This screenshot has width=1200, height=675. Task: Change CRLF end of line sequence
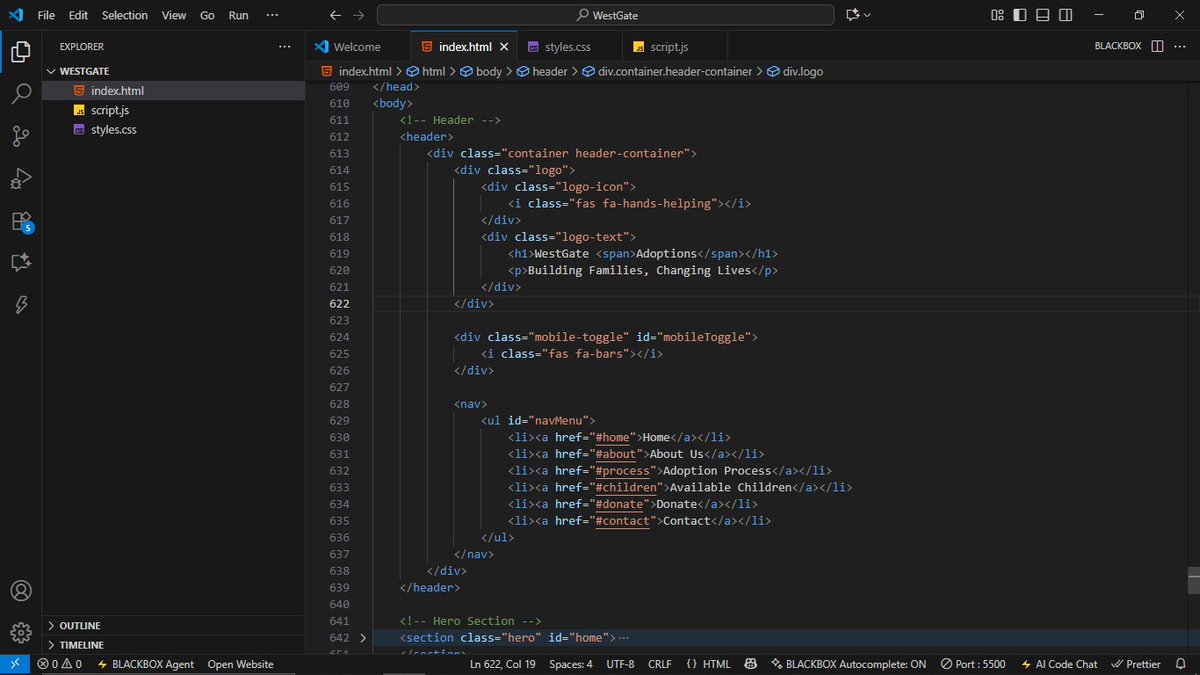pyautogui.click(x=660, y=664)
